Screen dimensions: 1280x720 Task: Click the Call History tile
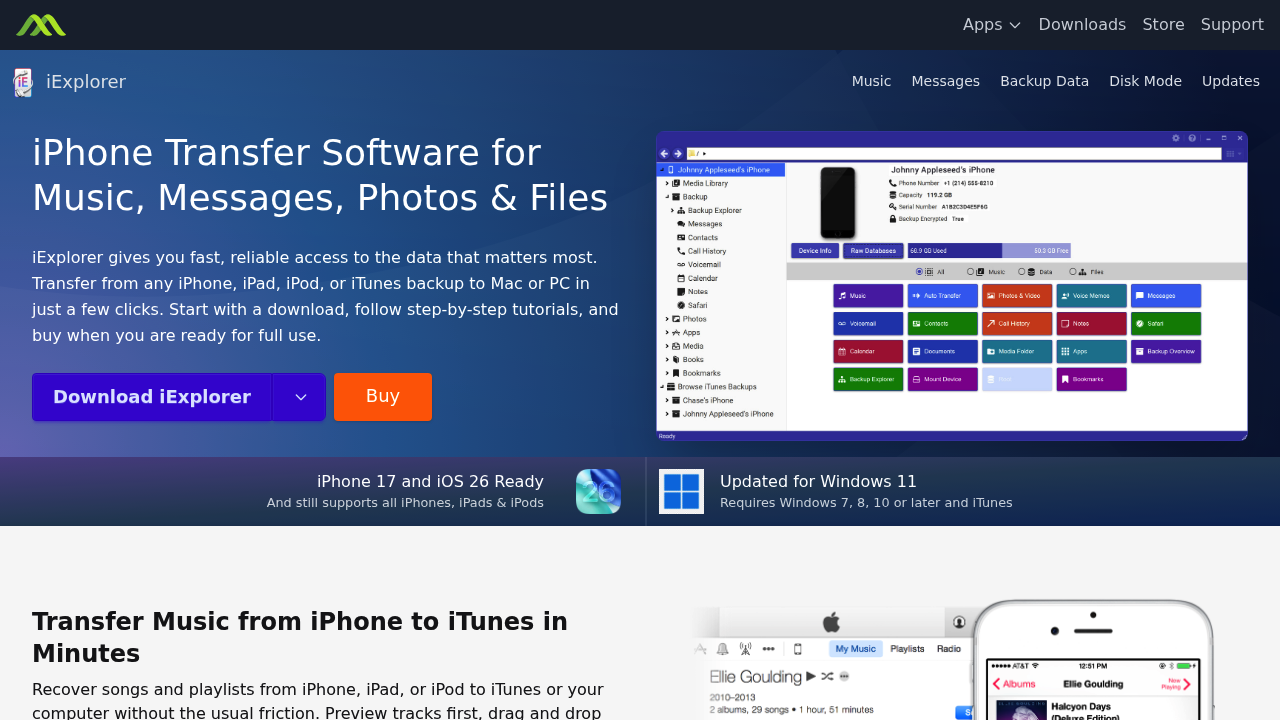coord(1017,324)
